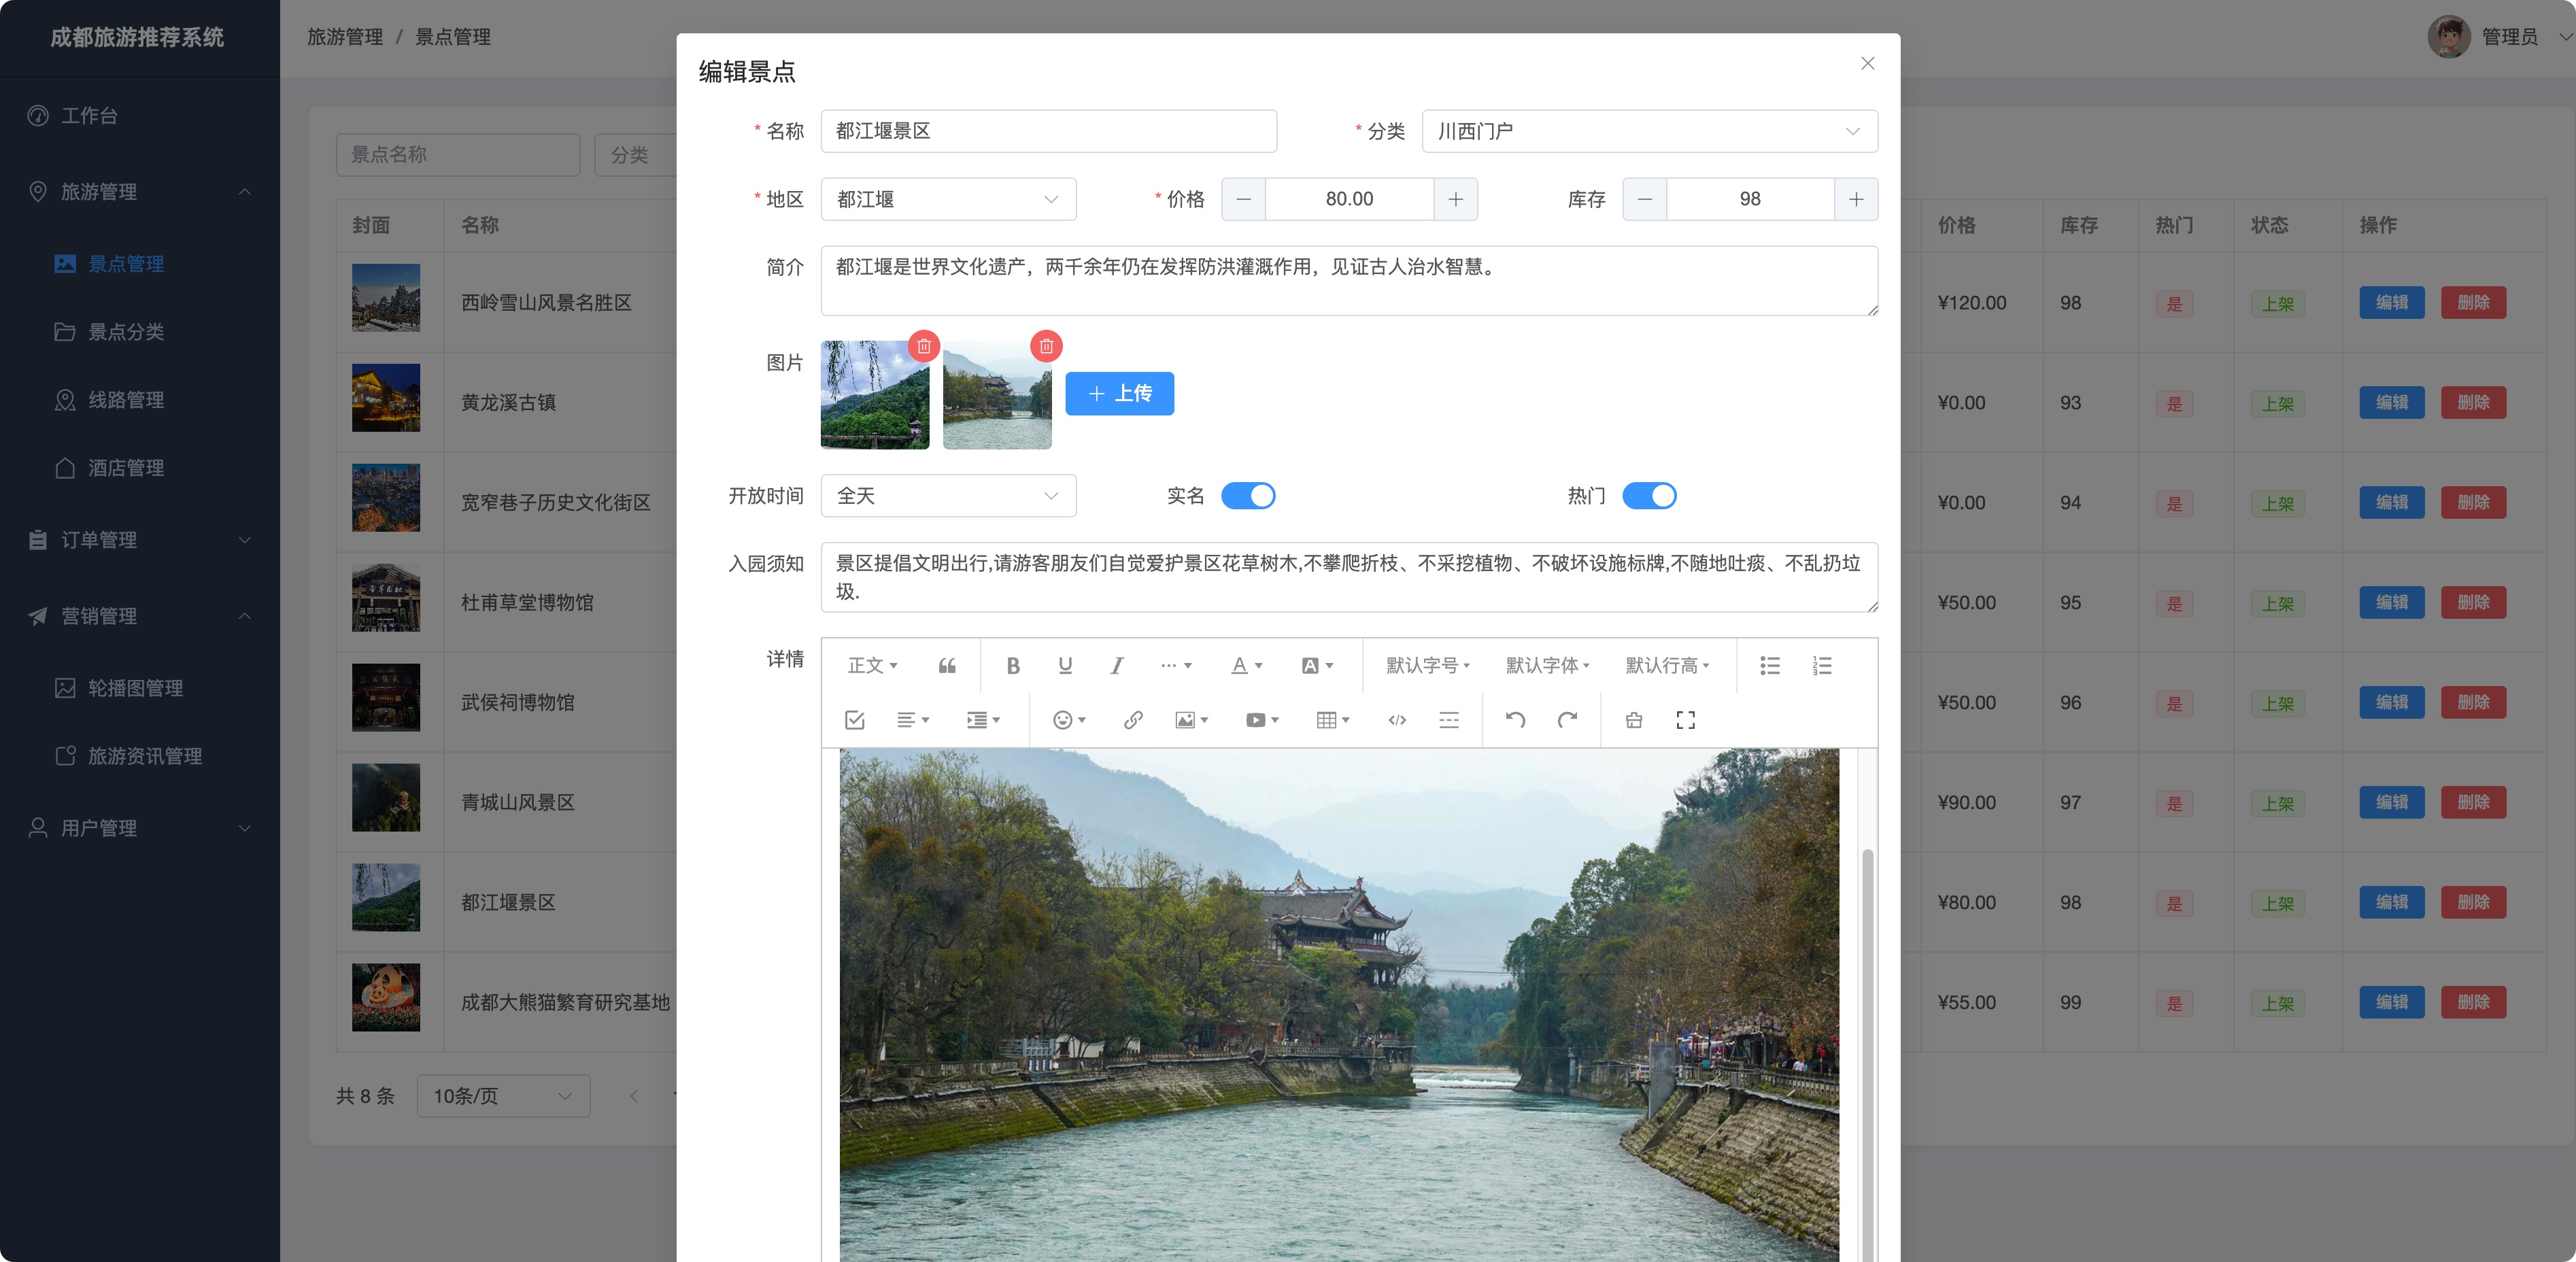Open background color picker

point(1317,666)
